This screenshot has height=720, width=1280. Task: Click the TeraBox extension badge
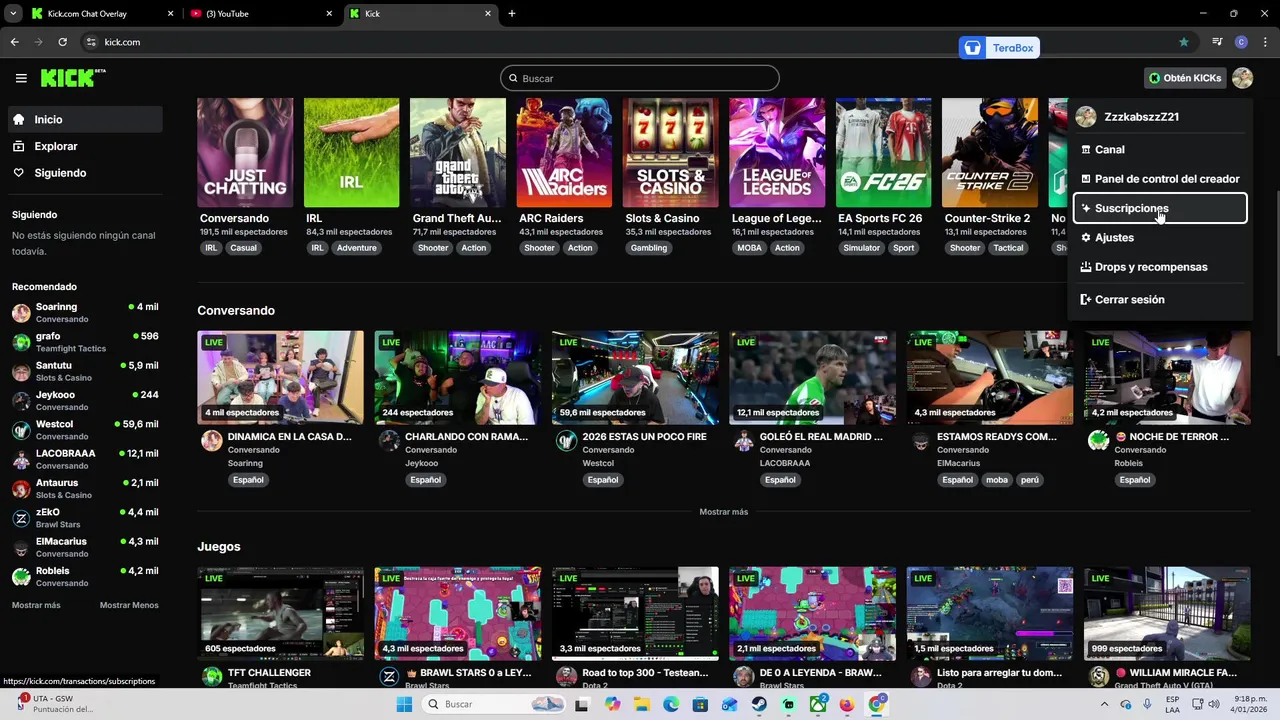(x=1000, y=48)
